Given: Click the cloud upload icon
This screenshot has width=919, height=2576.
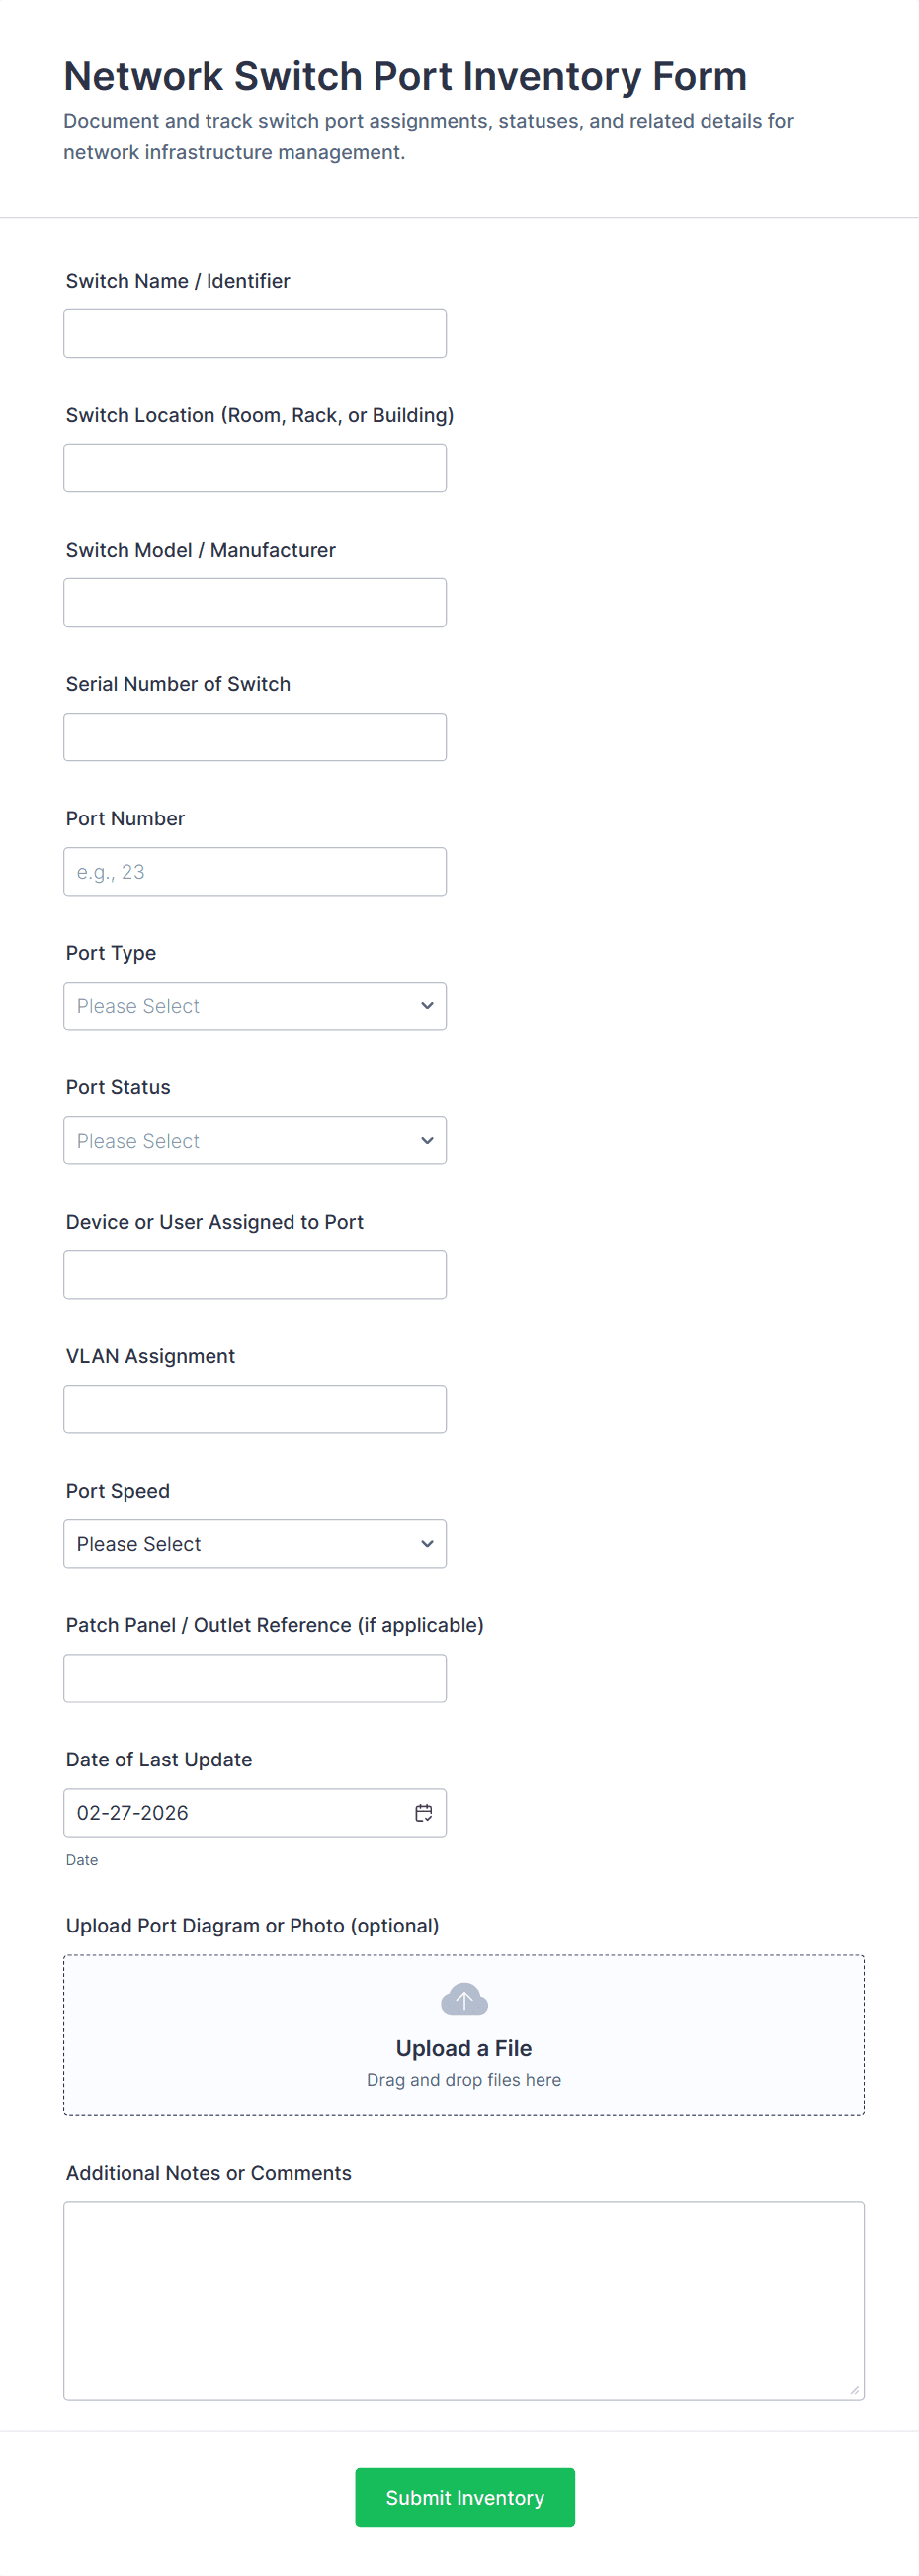Looking at the screenshot, I should [464, 2000].
